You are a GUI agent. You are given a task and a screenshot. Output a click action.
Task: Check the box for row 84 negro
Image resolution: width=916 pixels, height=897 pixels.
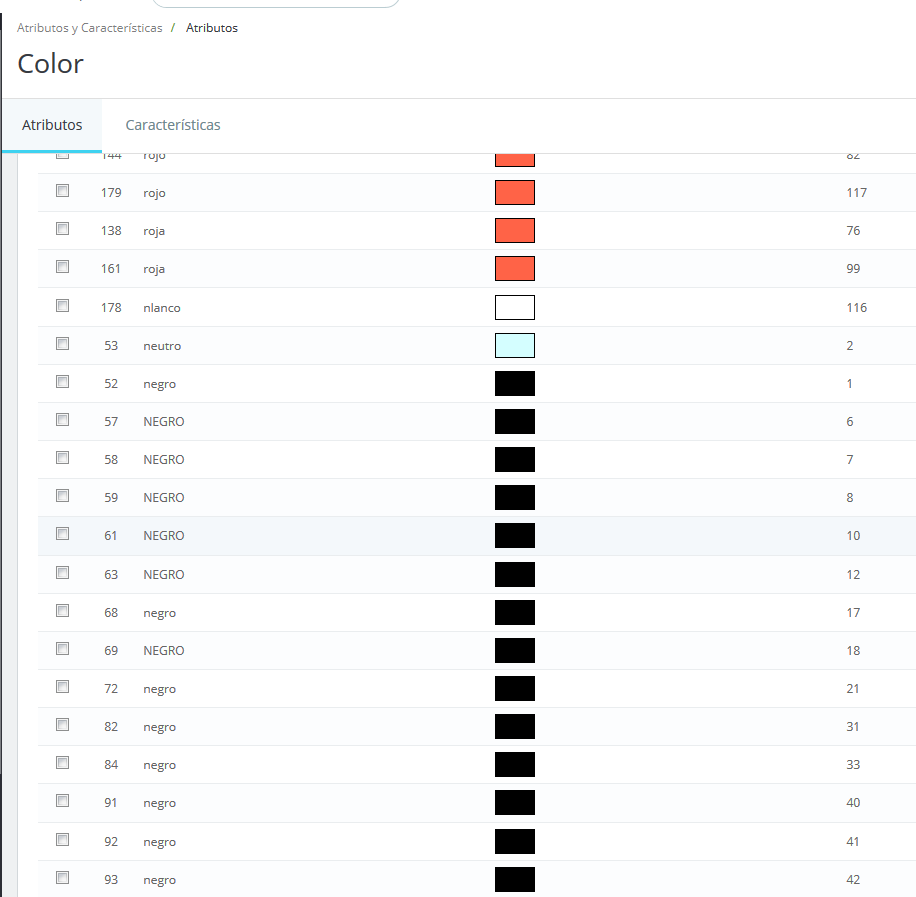pos(63,763)
